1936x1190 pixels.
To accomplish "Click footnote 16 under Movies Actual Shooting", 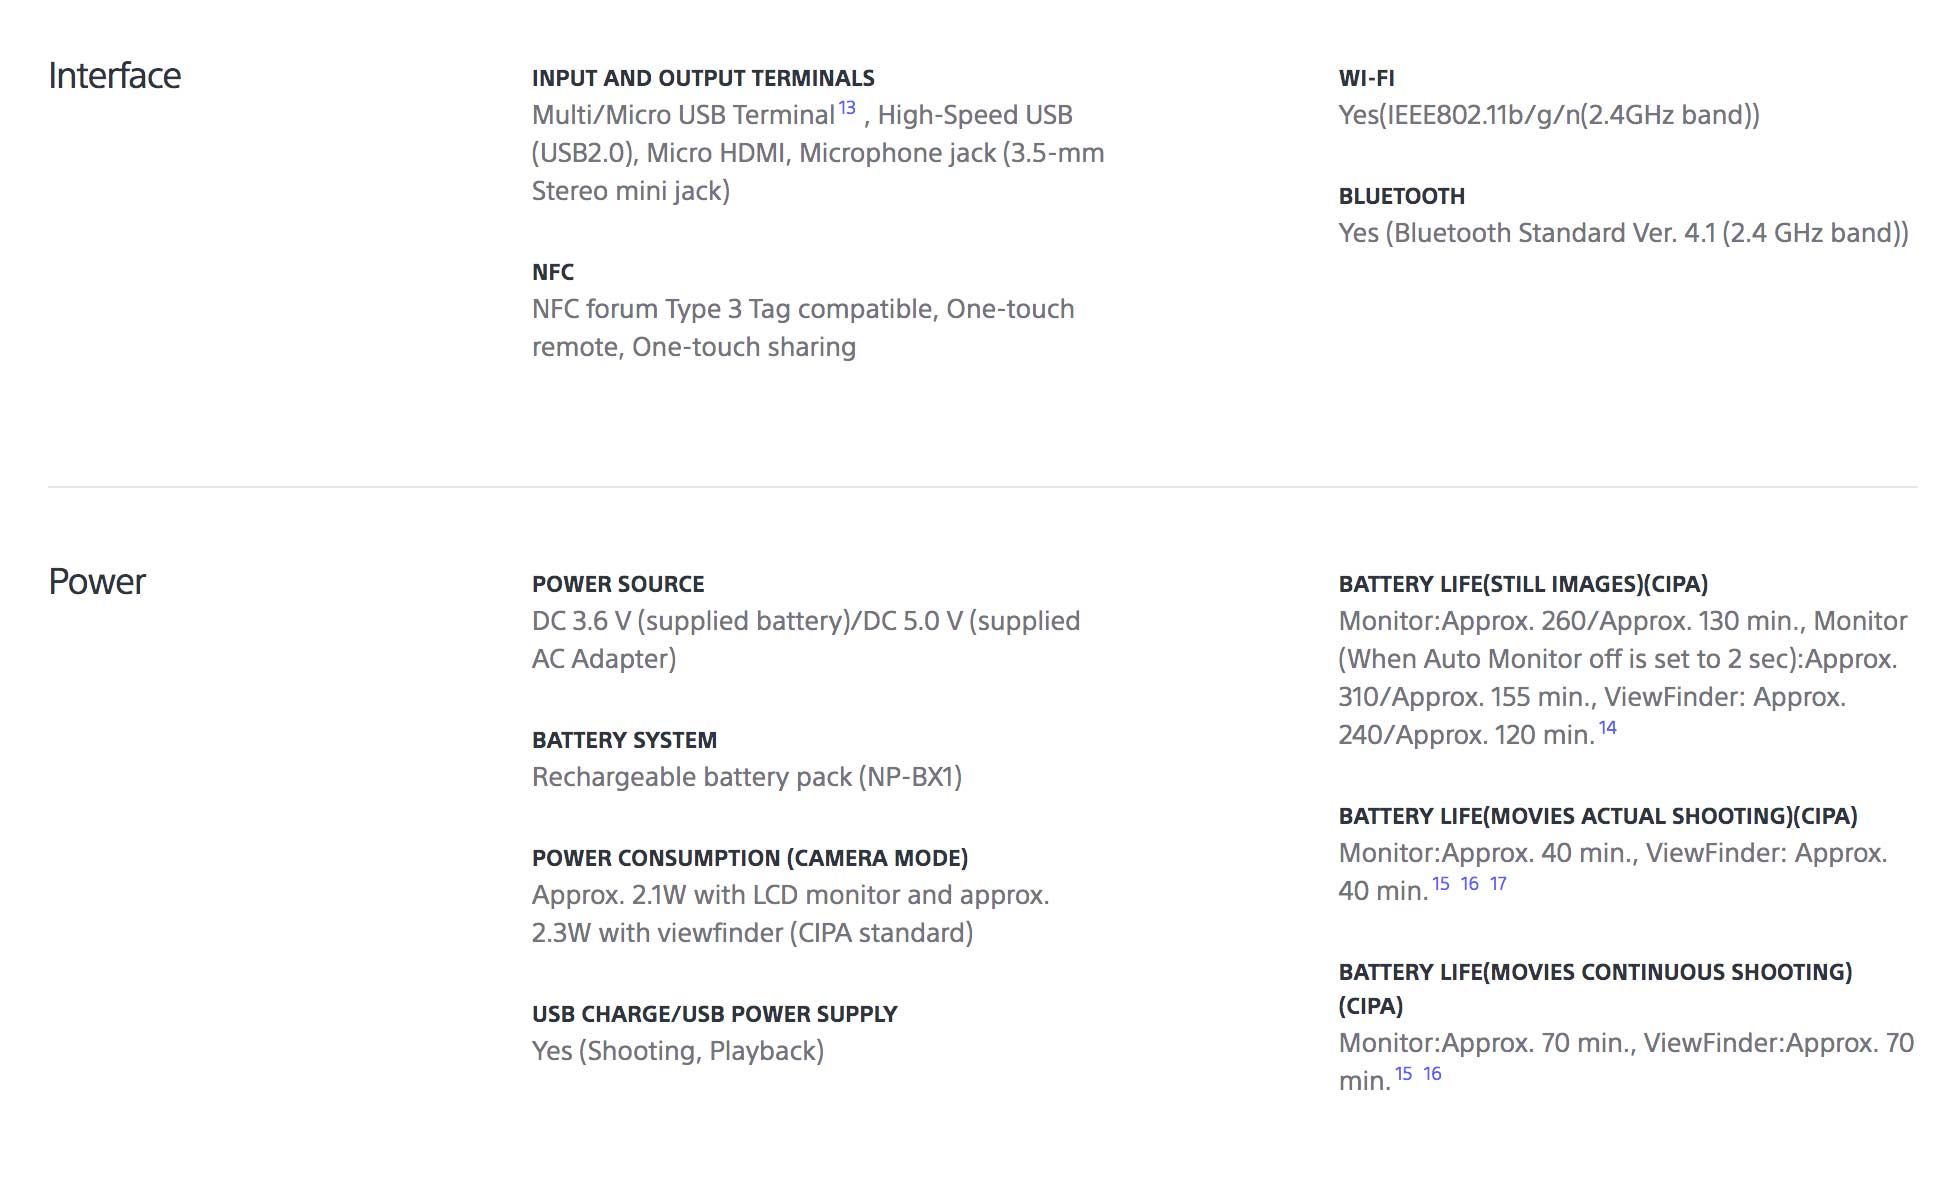I will (x=1470, y=884).
